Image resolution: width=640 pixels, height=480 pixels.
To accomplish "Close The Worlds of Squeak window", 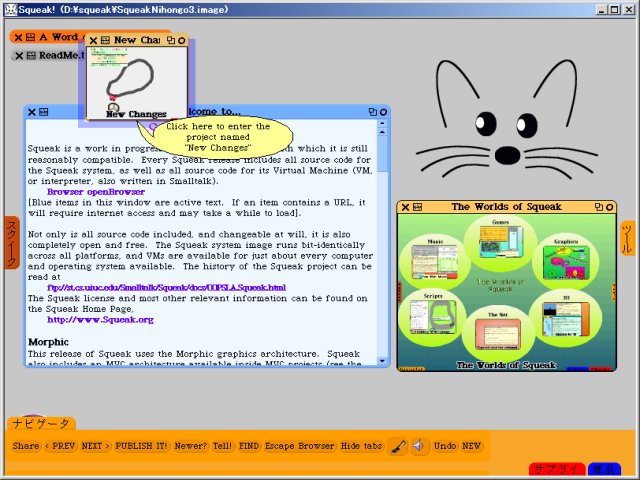I will pos(405,207).
